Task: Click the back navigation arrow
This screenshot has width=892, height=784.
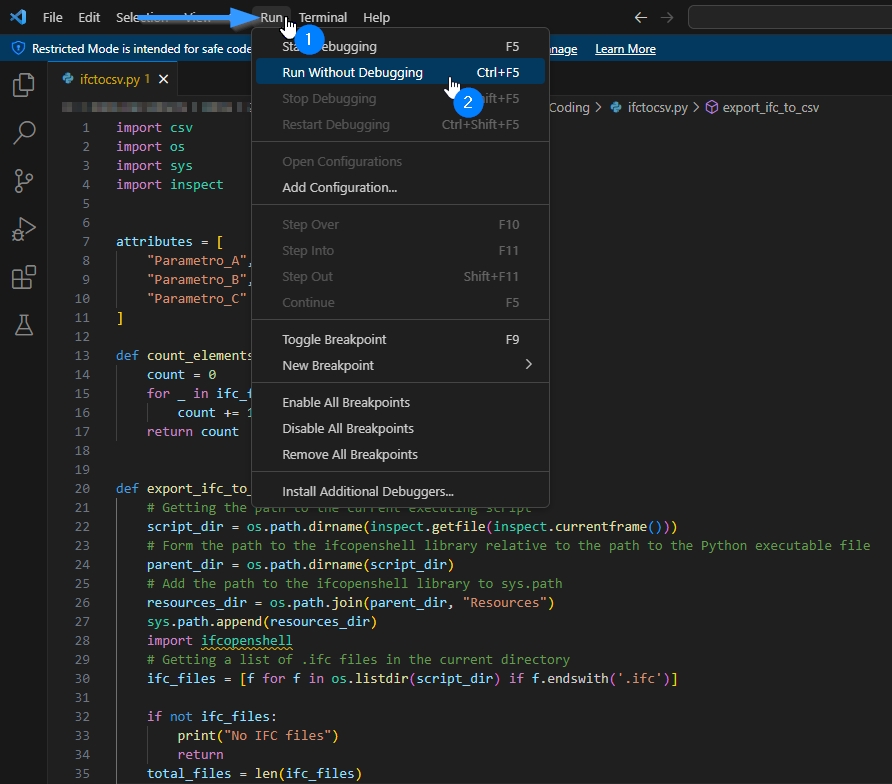Action: (x=641, y=17)
